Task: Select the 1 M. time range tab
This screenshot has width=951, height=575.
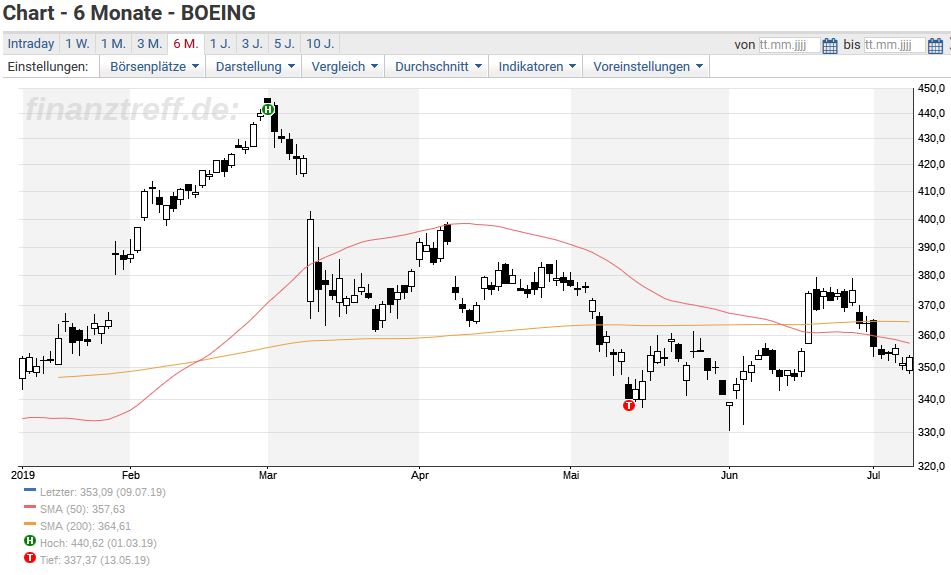Action: pos(113,44)
